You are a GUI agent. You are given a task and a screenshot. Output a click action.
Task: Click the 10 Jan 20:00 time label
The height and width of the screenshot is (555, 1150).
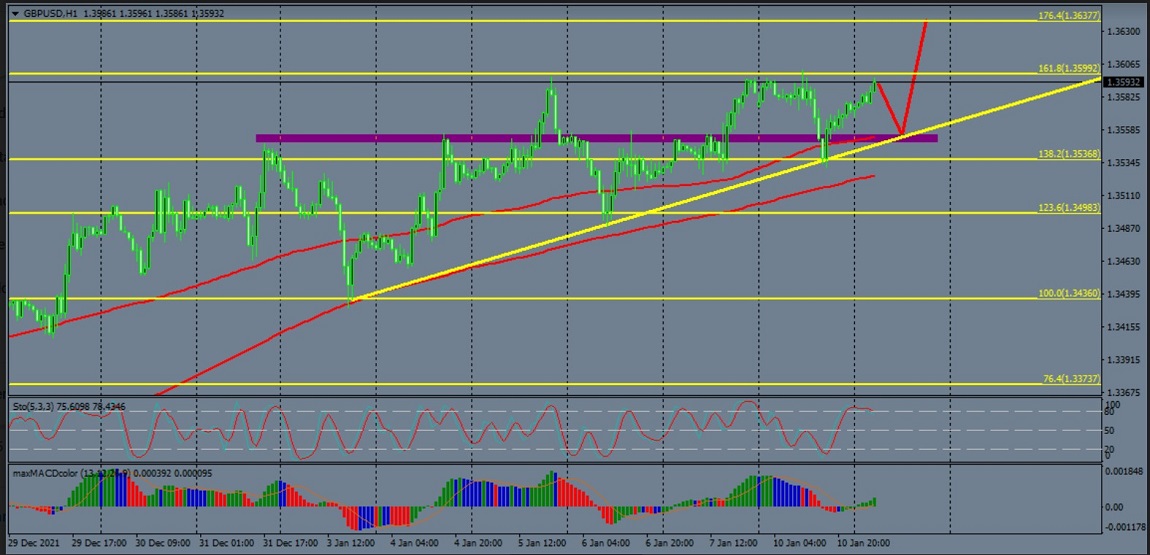tap(864, 542)
